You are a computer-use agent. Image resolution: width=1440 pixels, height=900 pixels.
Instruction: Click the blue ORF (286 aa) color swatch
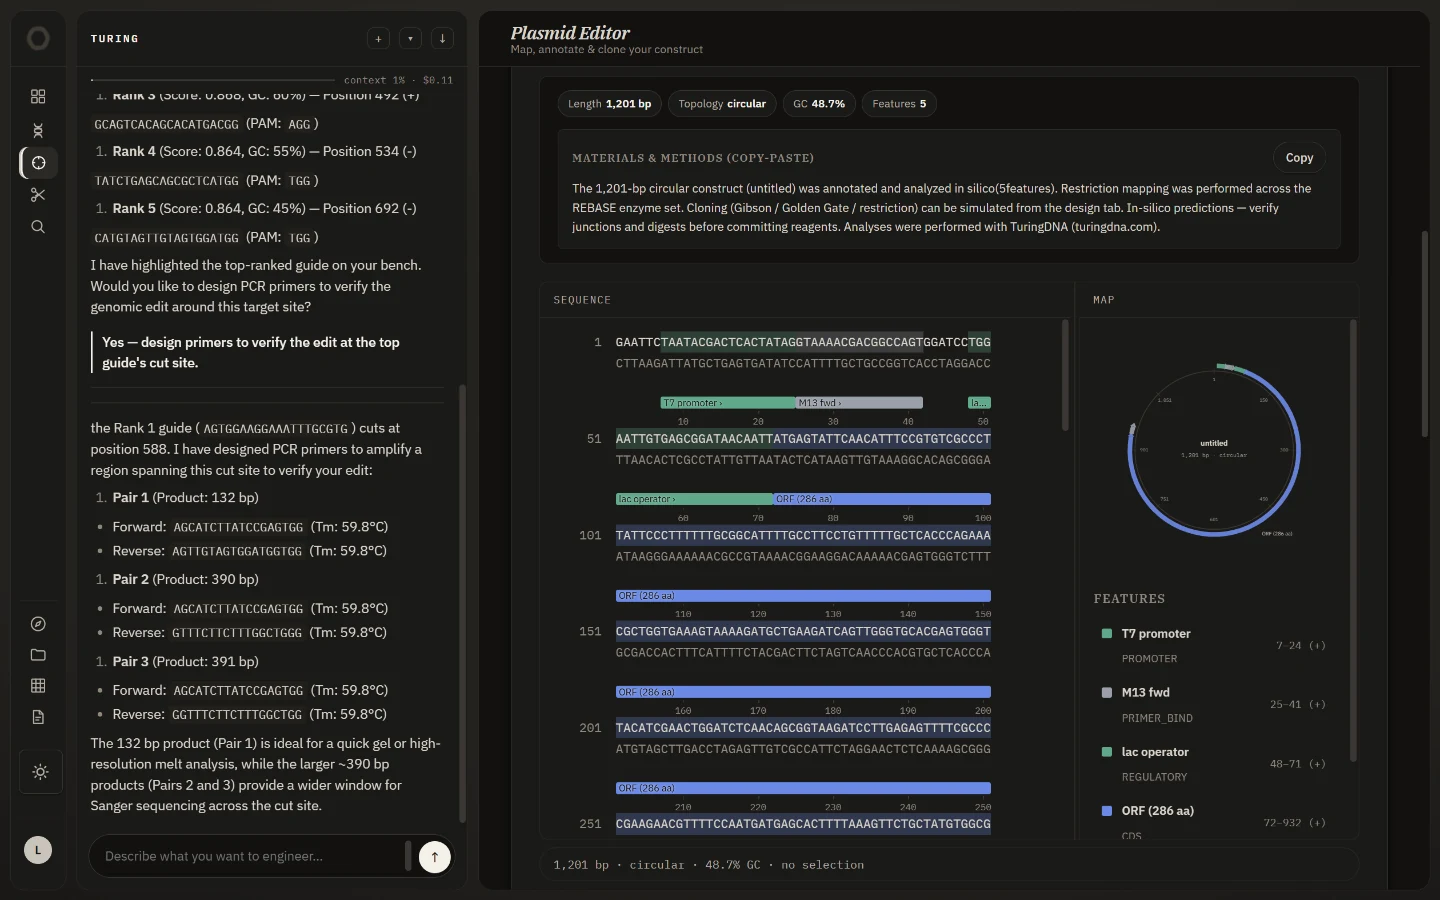(1107, 811)
